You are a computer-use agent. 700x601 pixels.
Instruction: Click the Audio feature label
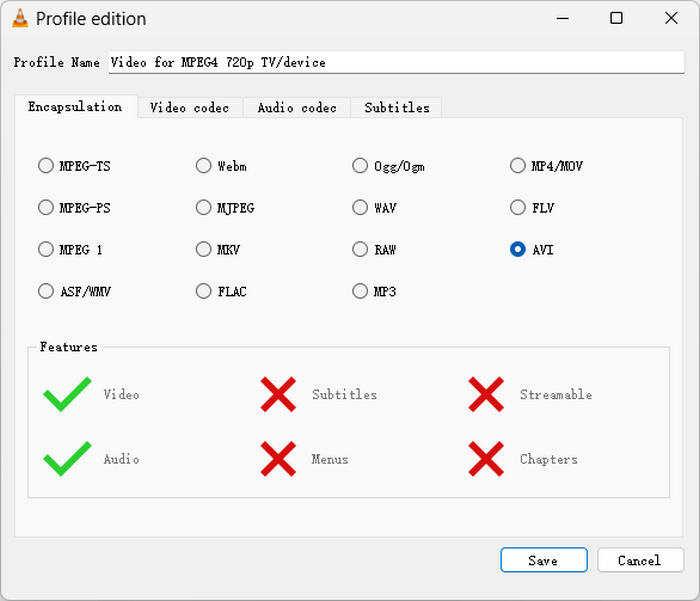coord(121,459)
